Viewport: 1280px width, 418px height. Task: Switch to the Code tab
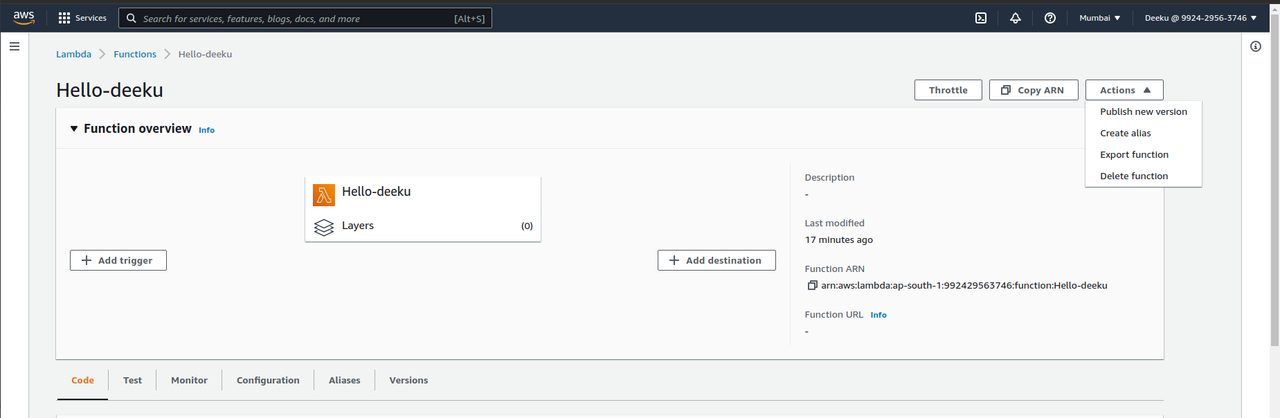click(x=82, y=381)
